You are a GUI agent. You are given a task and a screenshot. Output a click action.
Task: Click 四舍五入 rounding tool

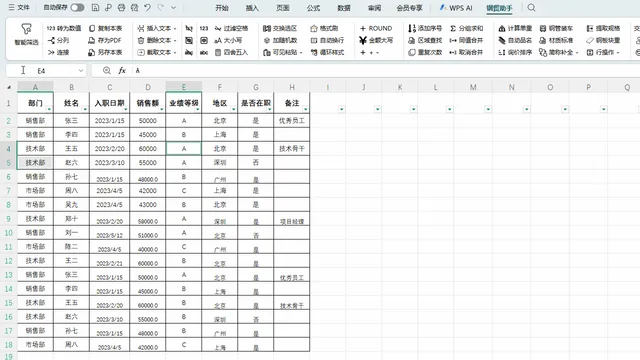tap(231, 52)
